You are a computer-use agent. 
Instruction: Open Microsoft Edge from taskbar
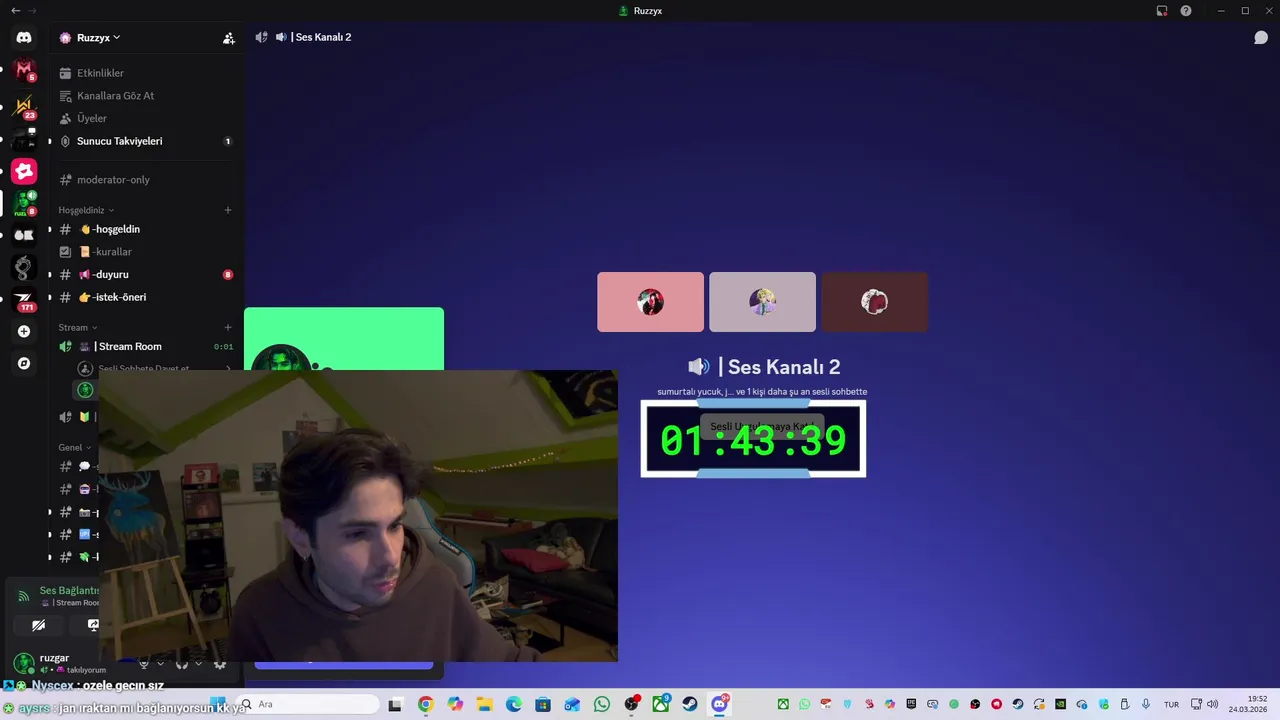point(513,705)
